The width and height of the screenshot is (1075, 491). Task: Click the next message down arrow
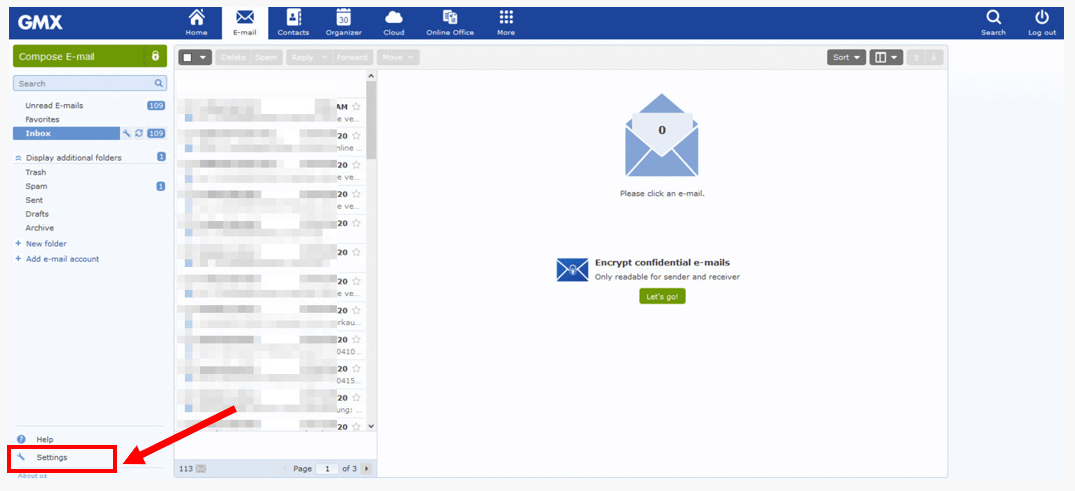[933, 58]
